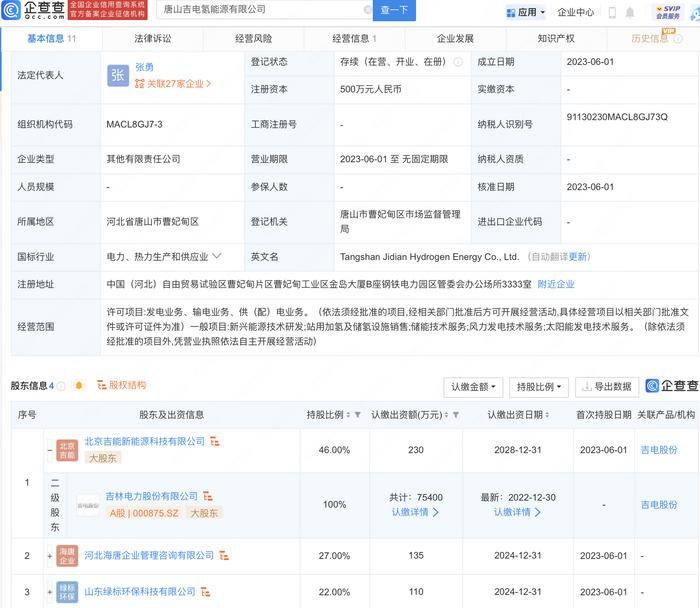Screen dimensions: 700x608
Task: Expand the 山东绿标环保科技 shareholder row
Action: coord(50,592)
